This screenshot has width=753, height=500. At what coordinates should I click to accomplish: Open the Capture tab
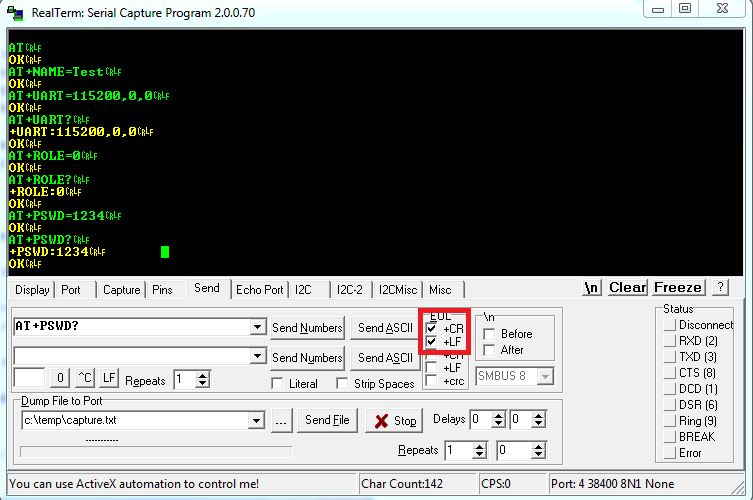pyautogui.click(x=121, y=290)
